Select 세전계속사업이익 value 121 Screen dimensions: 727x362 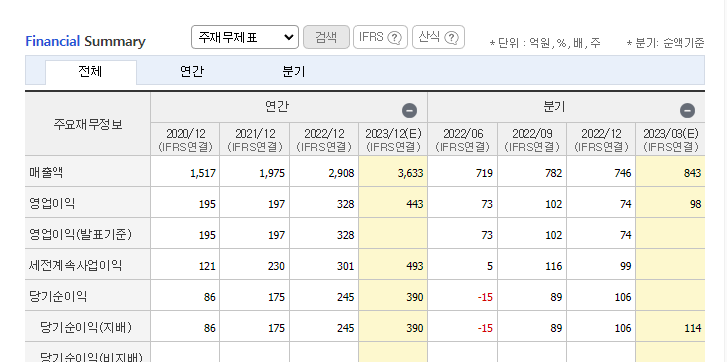[x=207, y=267]
